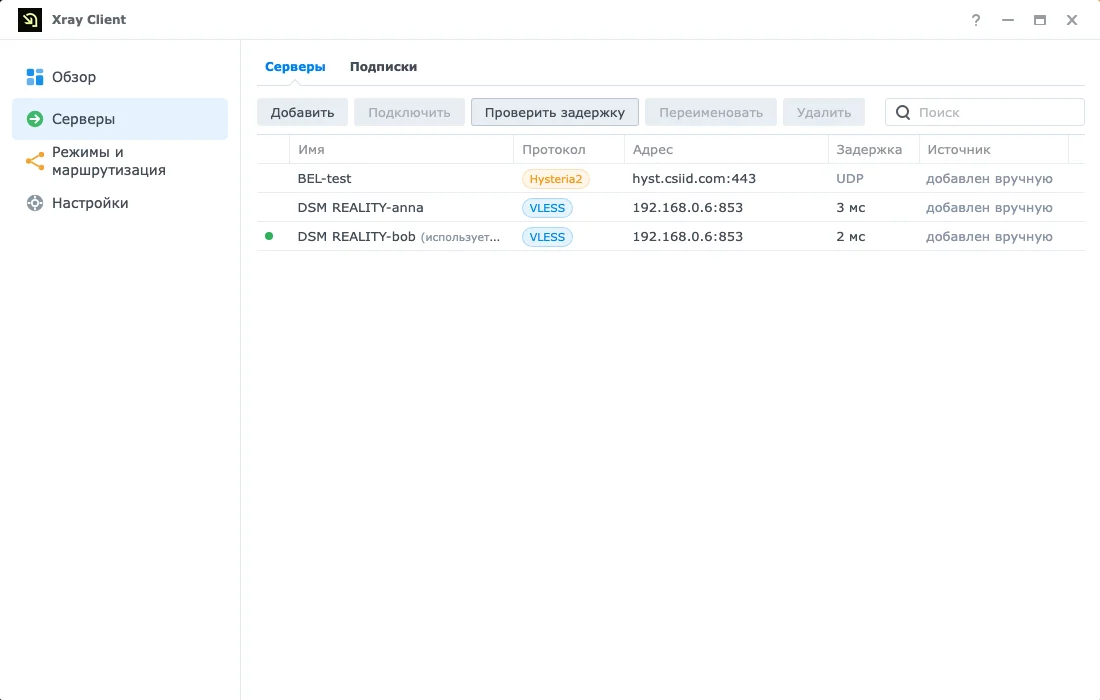This screenshot has height=700, width=1100.
Task: Click the Удалить button
Action: click(824, 112)
